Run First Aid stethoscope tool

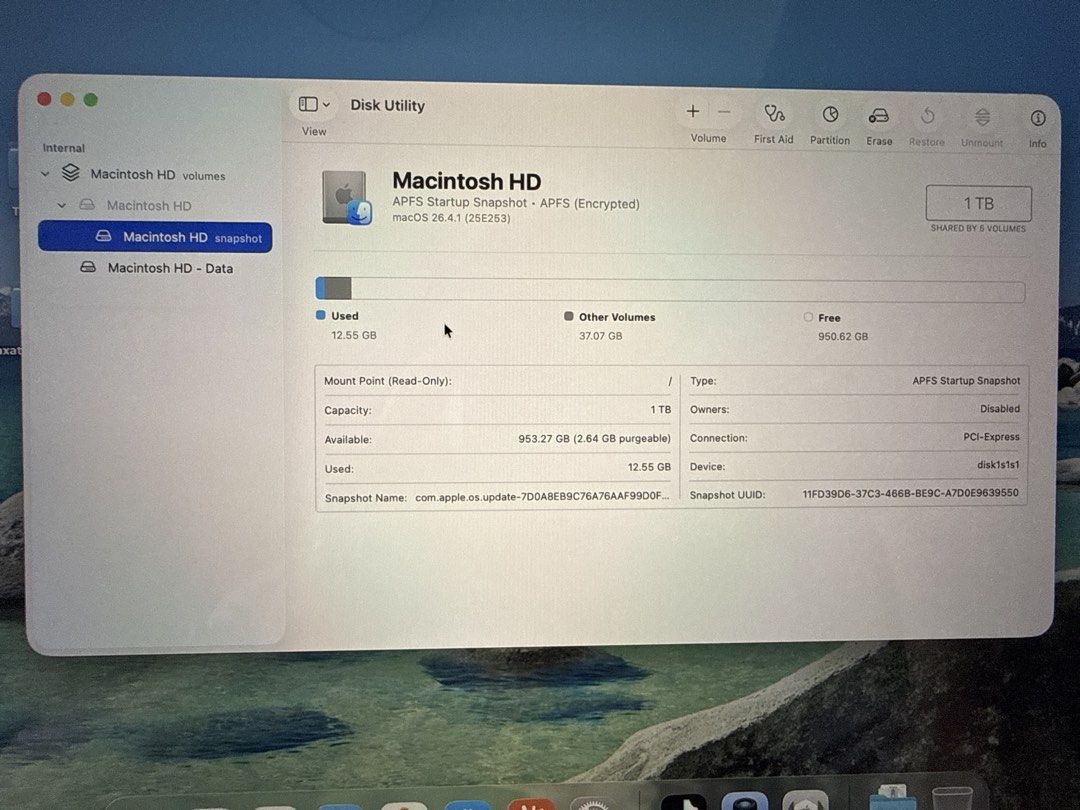click(x=774, y=114)
